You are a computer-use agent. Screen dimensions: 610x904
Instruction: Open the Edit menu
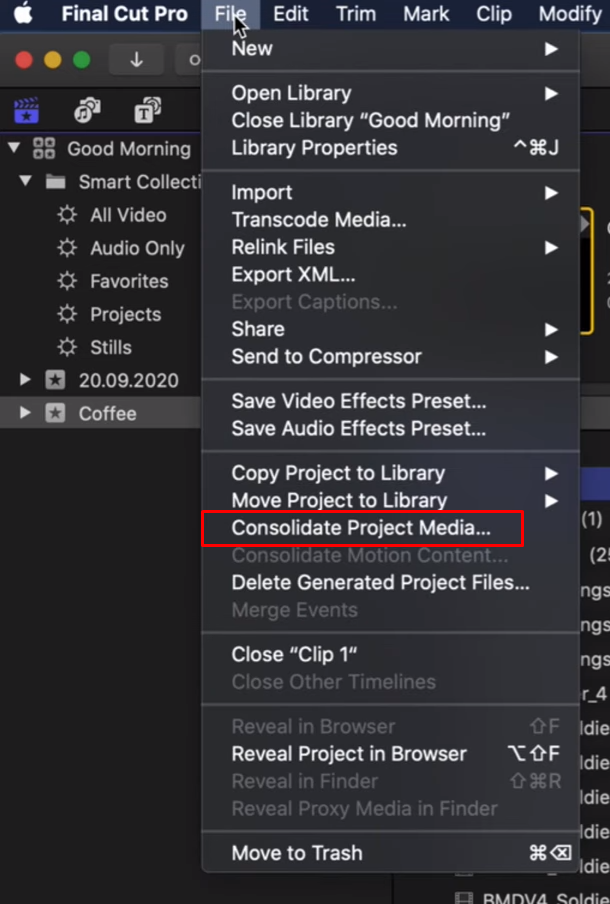click(291, 13)
